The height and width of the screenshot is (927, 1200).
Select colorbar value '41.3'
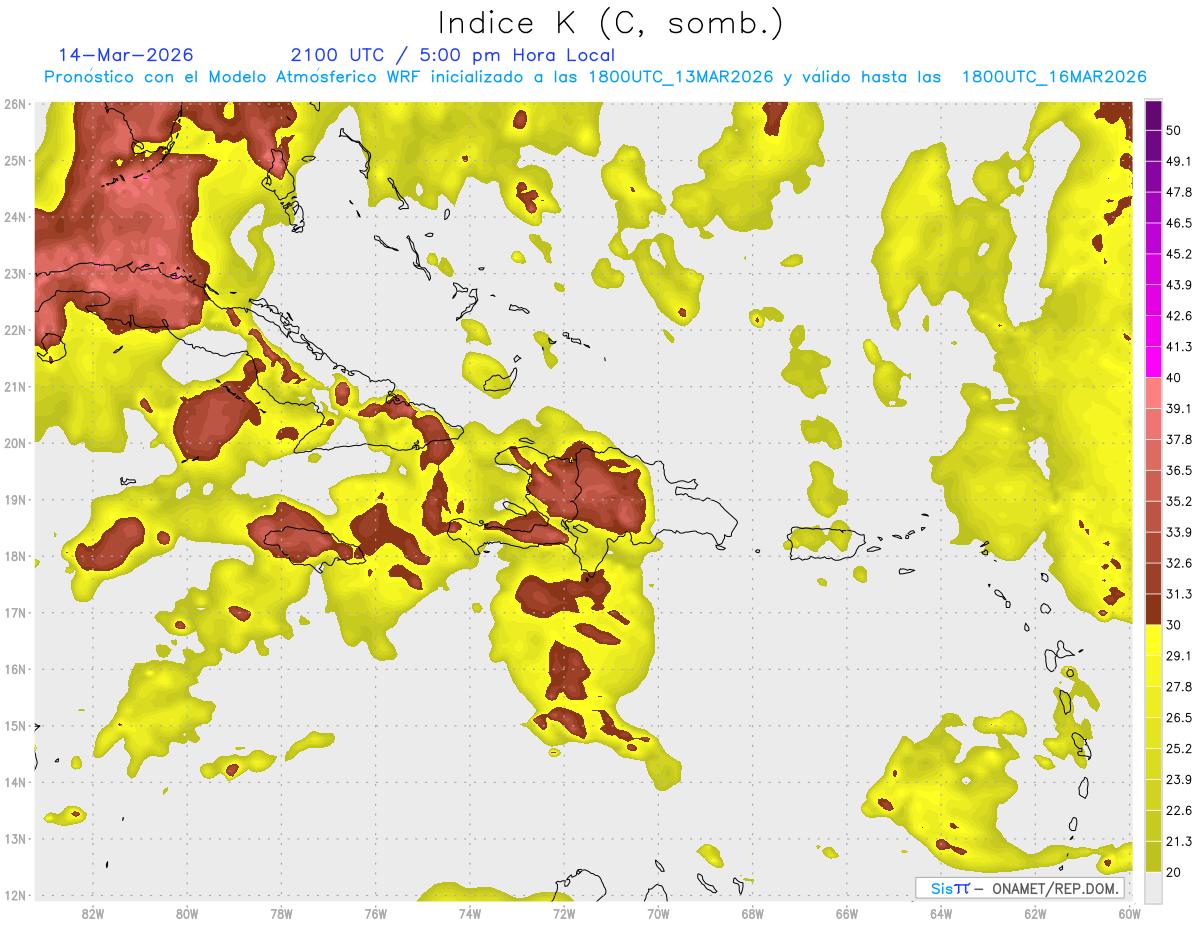[1179, 347]
